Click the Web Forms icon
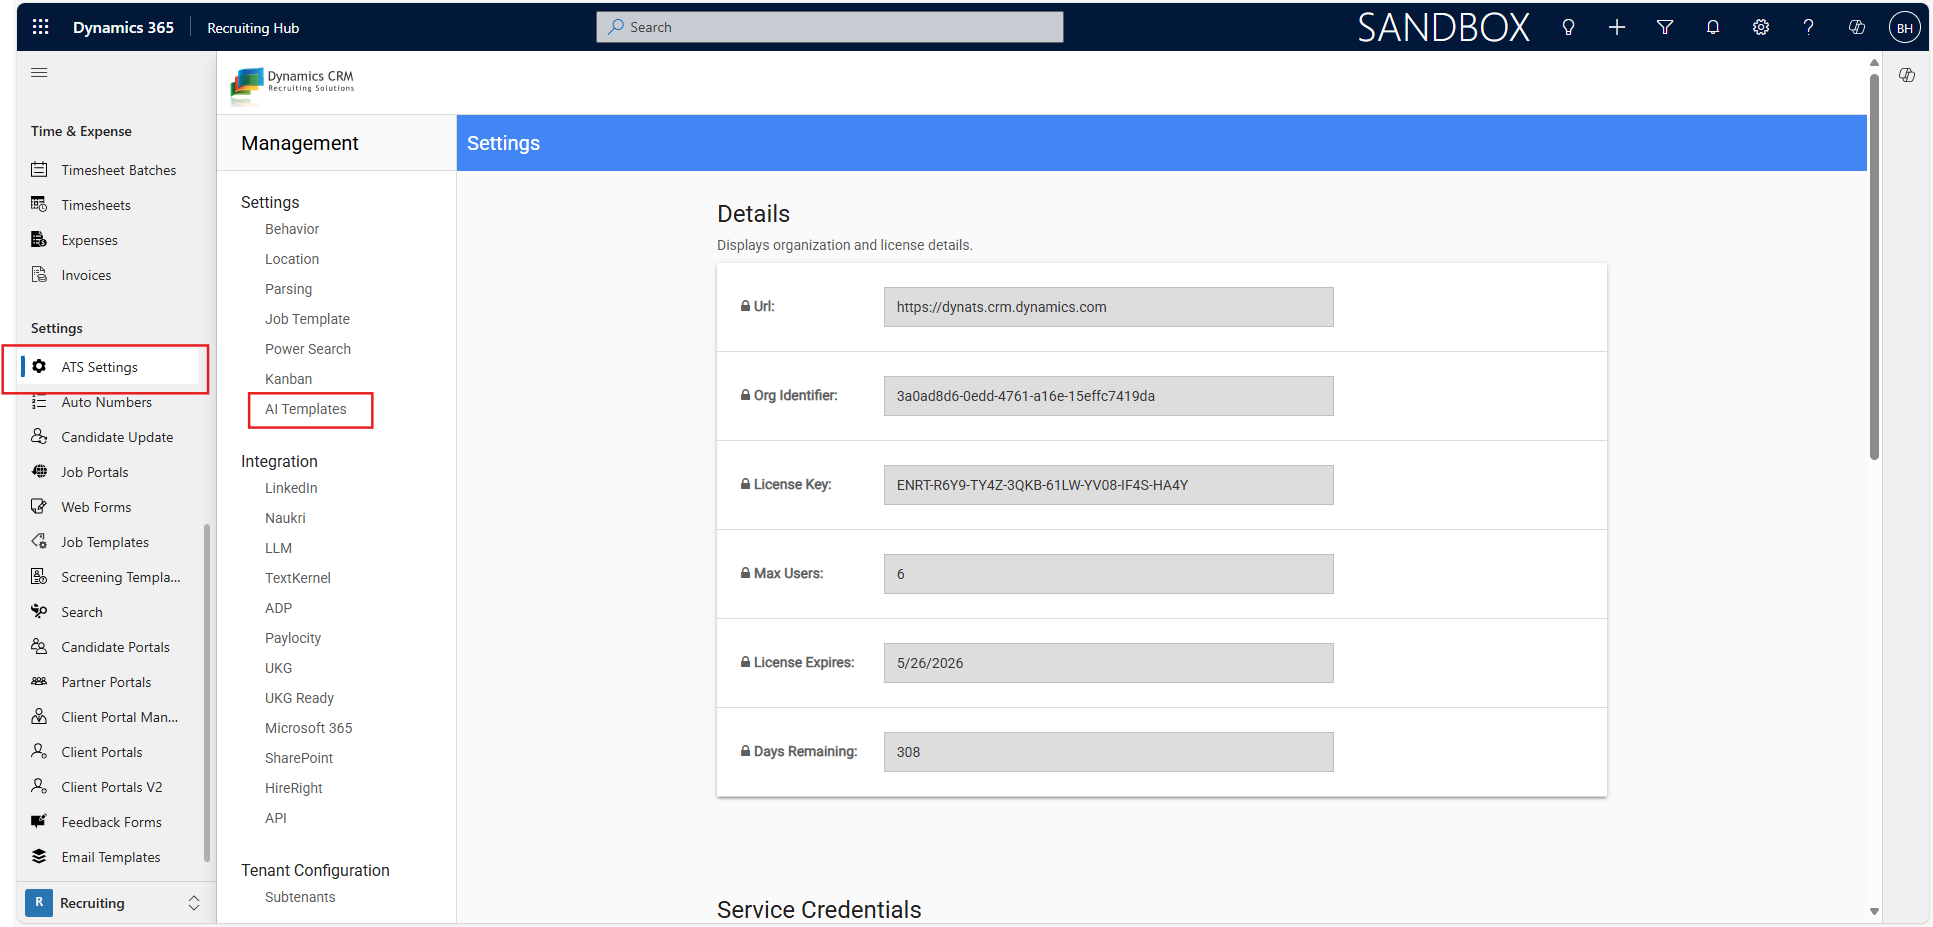The width and height of the screenshot is (1933, 927). [x=39, y=506]
